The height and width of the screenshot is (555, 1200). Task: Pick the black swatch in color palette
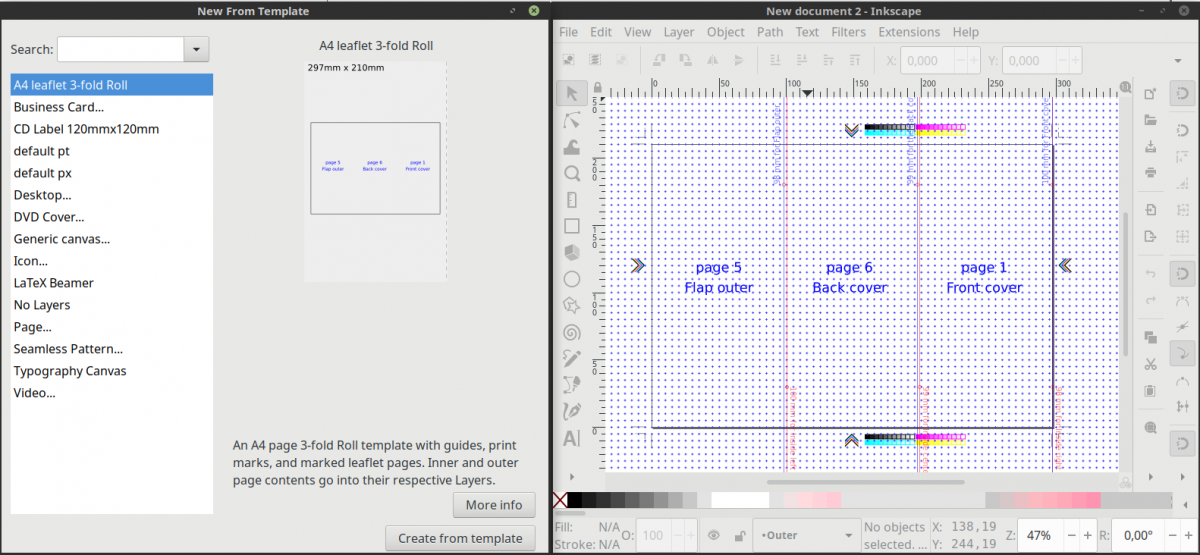coord(574,500)
